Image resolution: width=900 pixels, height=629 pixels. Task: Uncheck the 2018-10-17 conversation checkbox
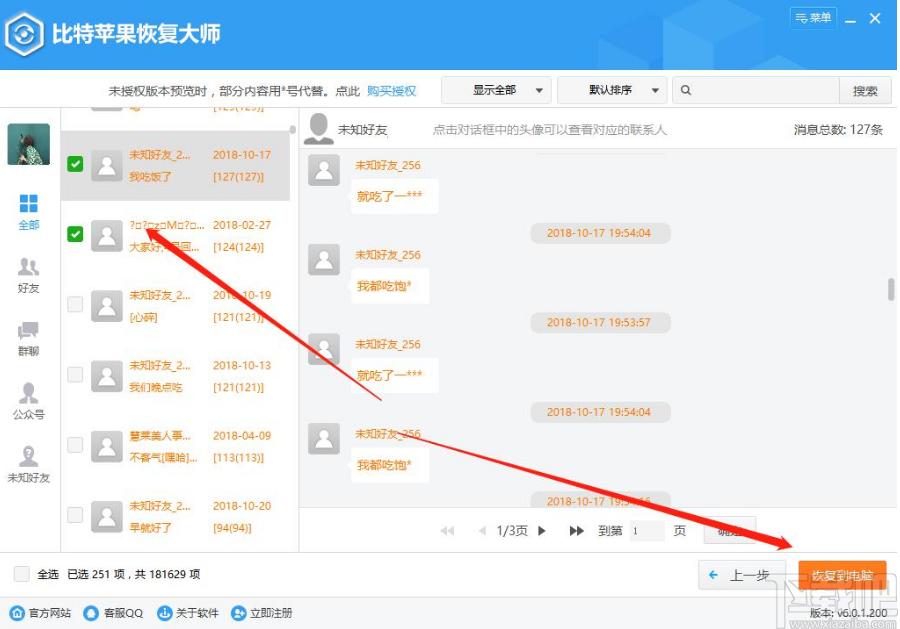75,164
